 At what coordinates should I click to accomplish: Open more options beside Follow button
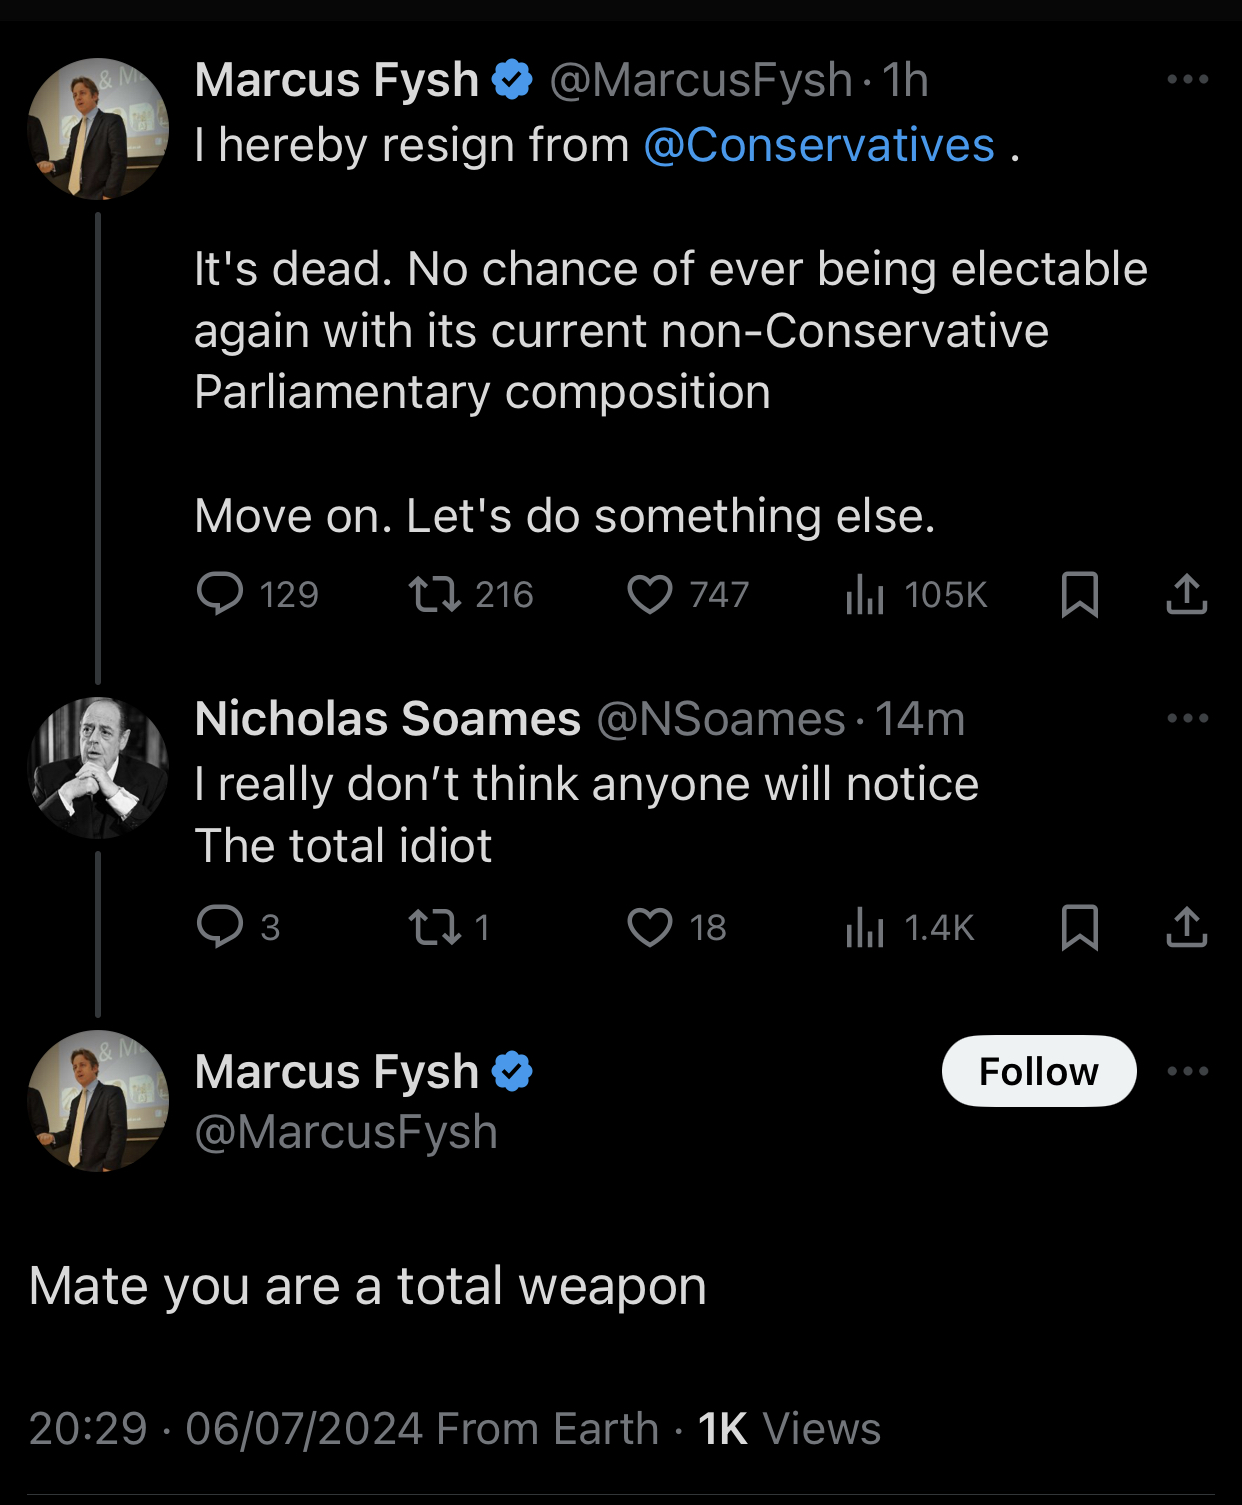[x=1187, y=1071]
